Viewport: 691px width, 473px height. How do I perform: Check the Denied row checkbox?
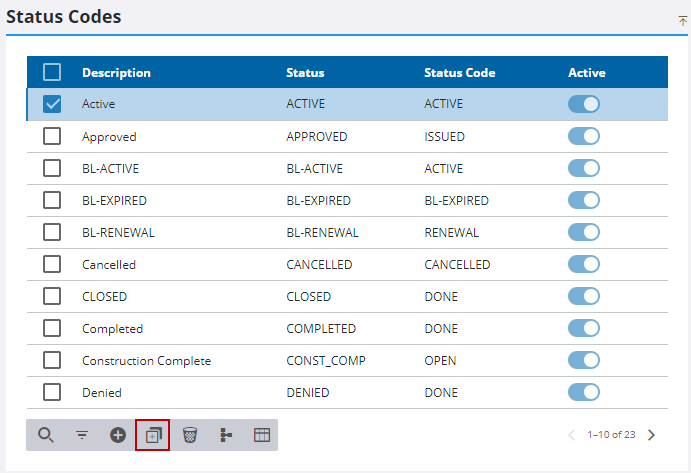pos(52,392)
